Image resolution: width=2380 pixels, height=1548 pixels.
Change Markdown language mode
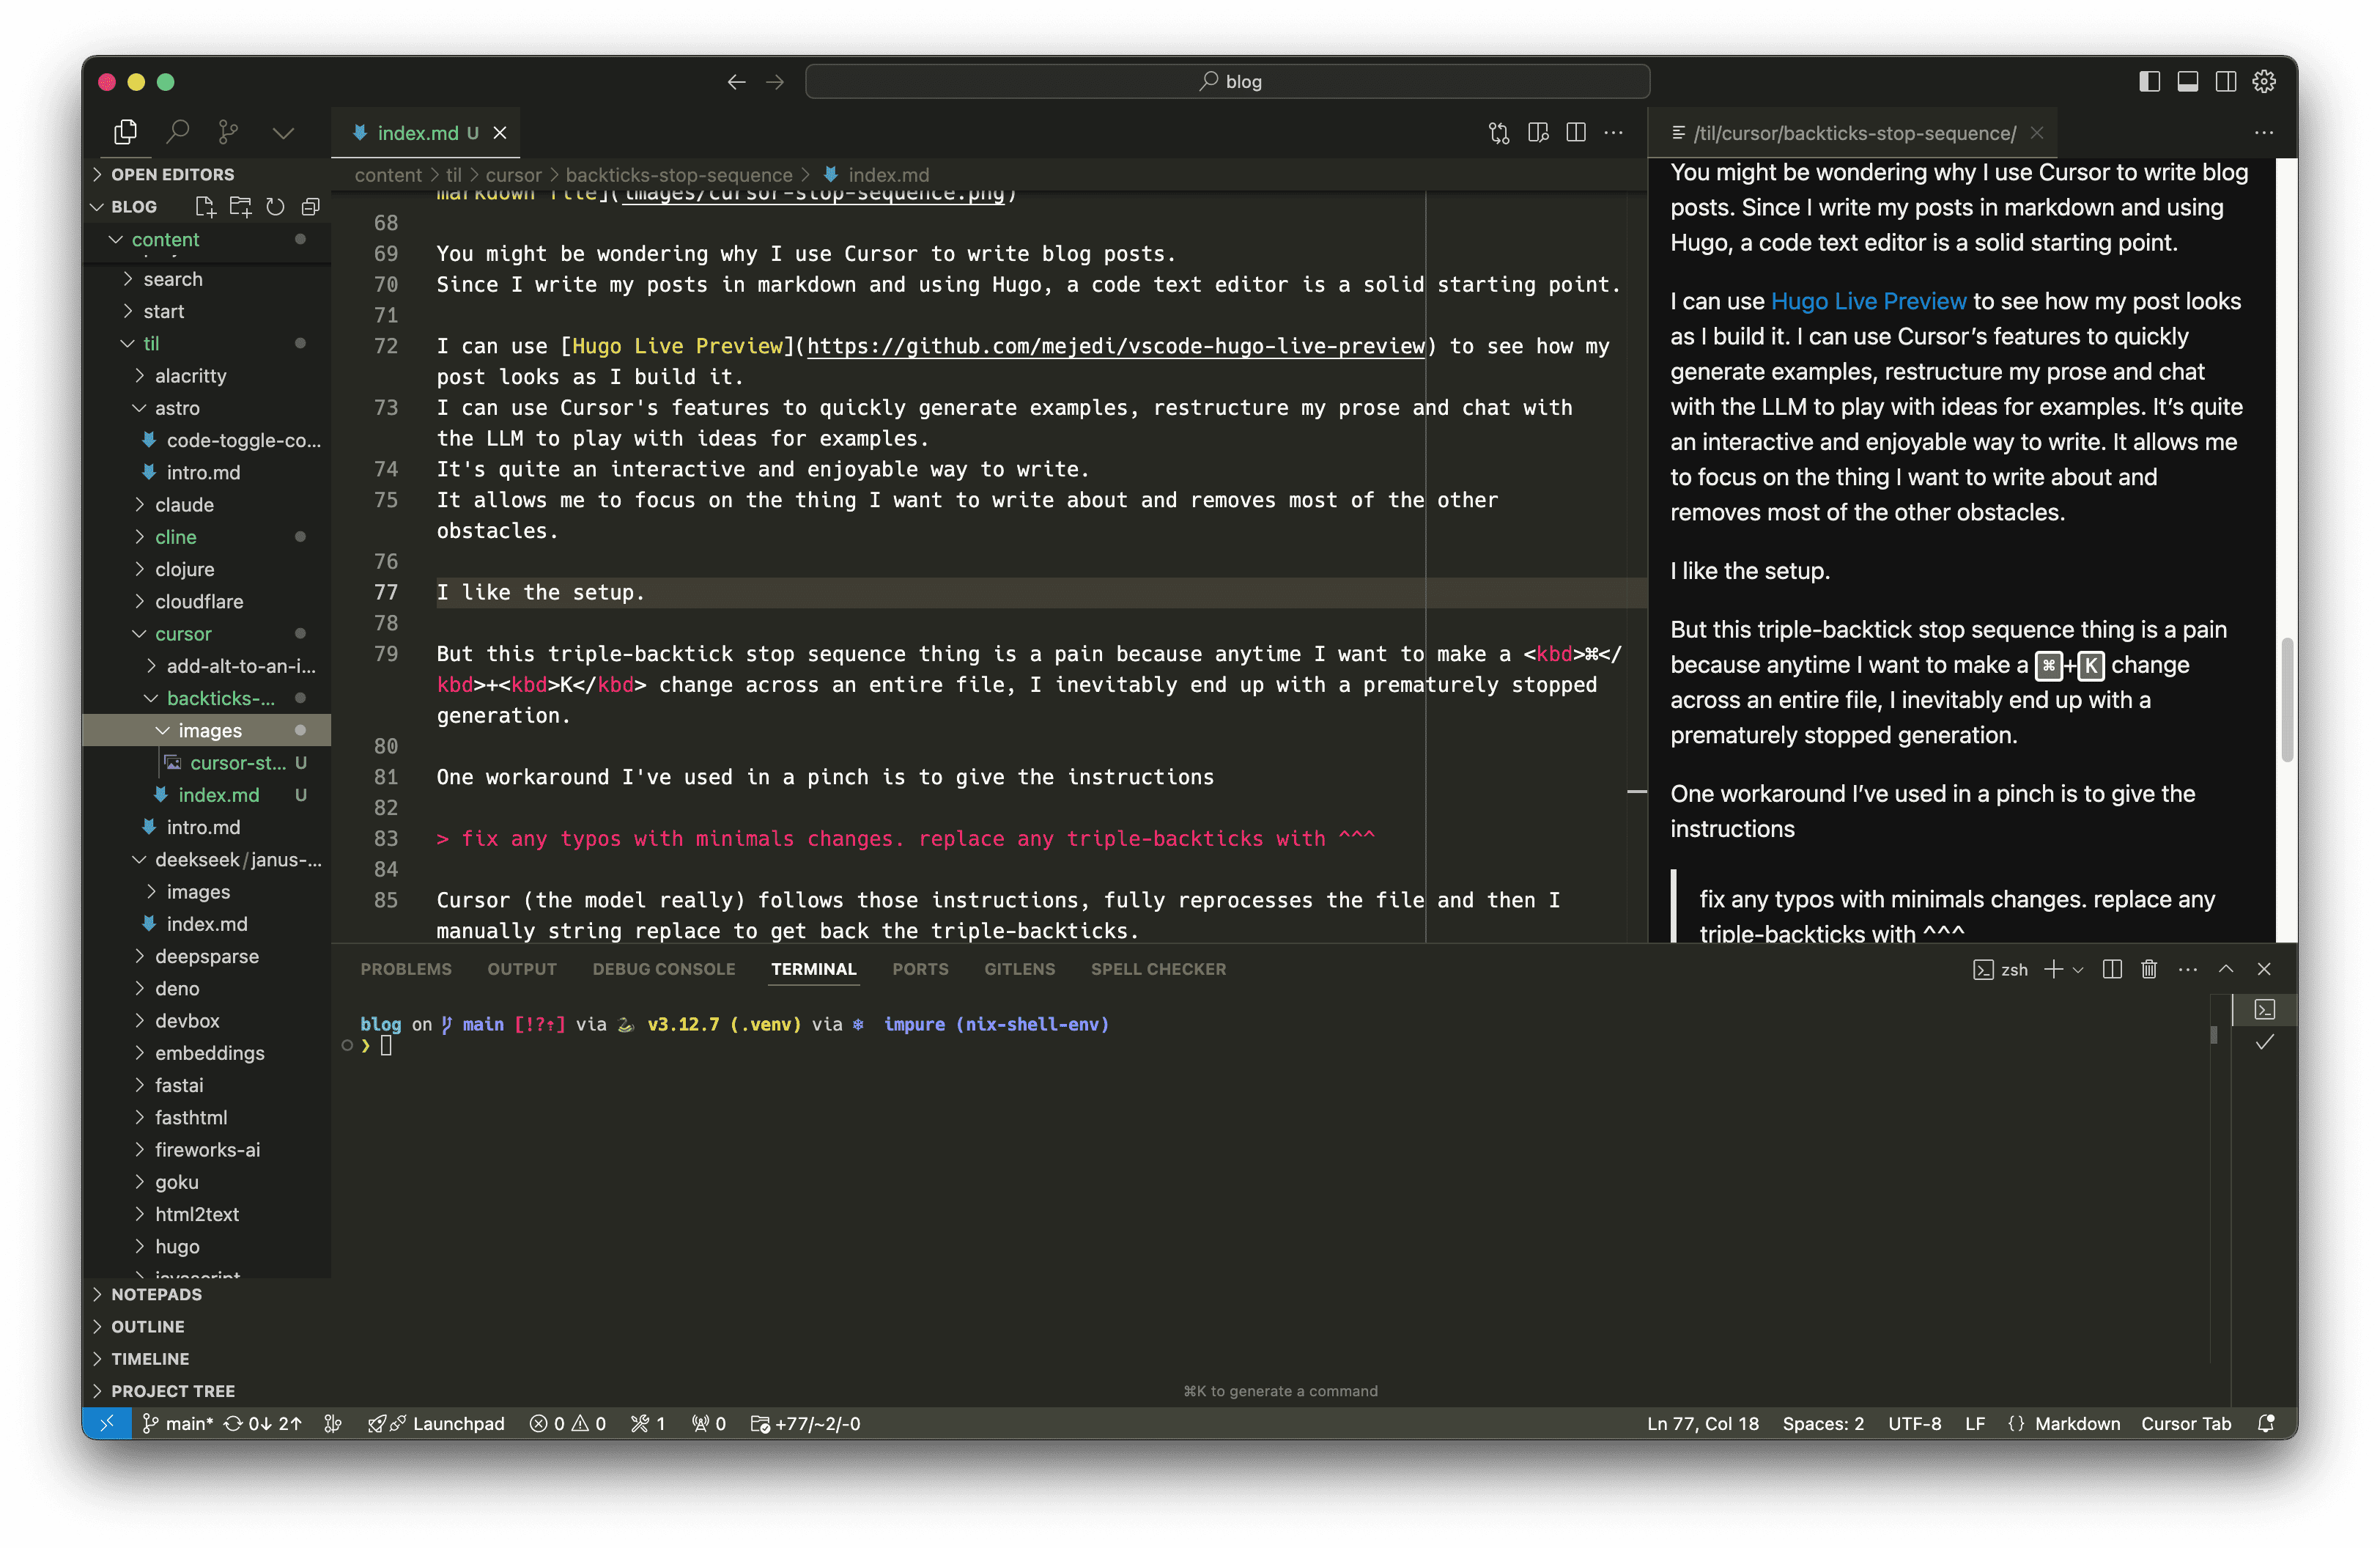click(x=2077, y=1423)
